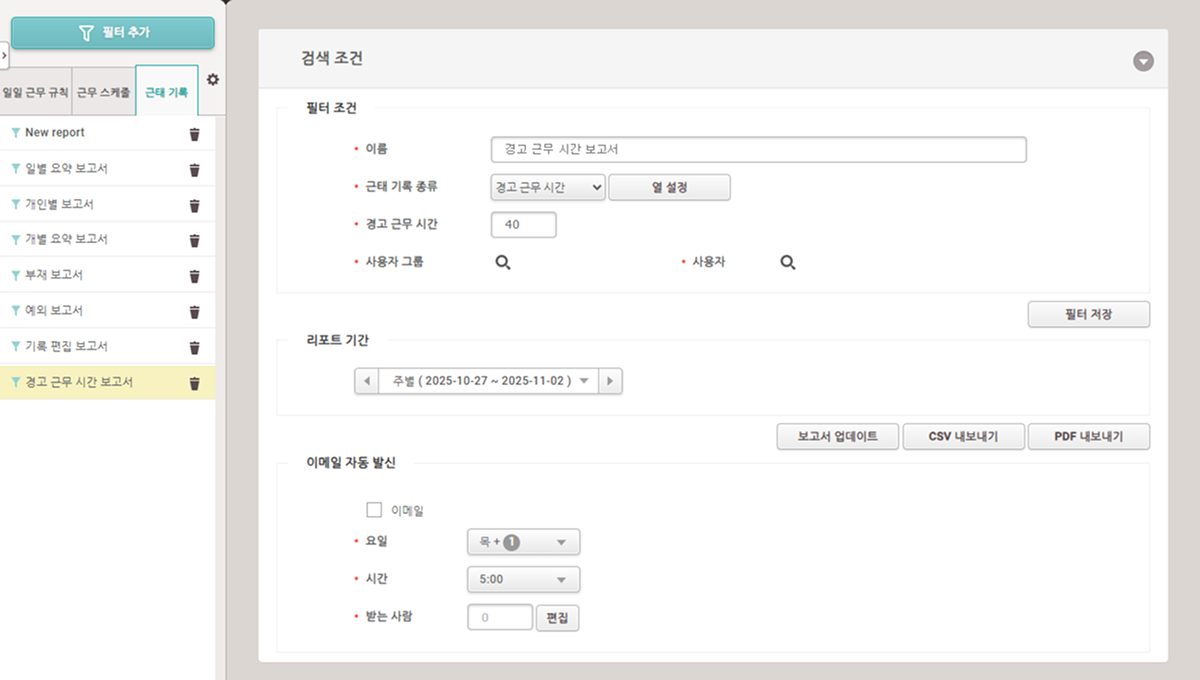Open the settings gear icon
Viewport: 1200px width, 680px height.
point(213,80)
